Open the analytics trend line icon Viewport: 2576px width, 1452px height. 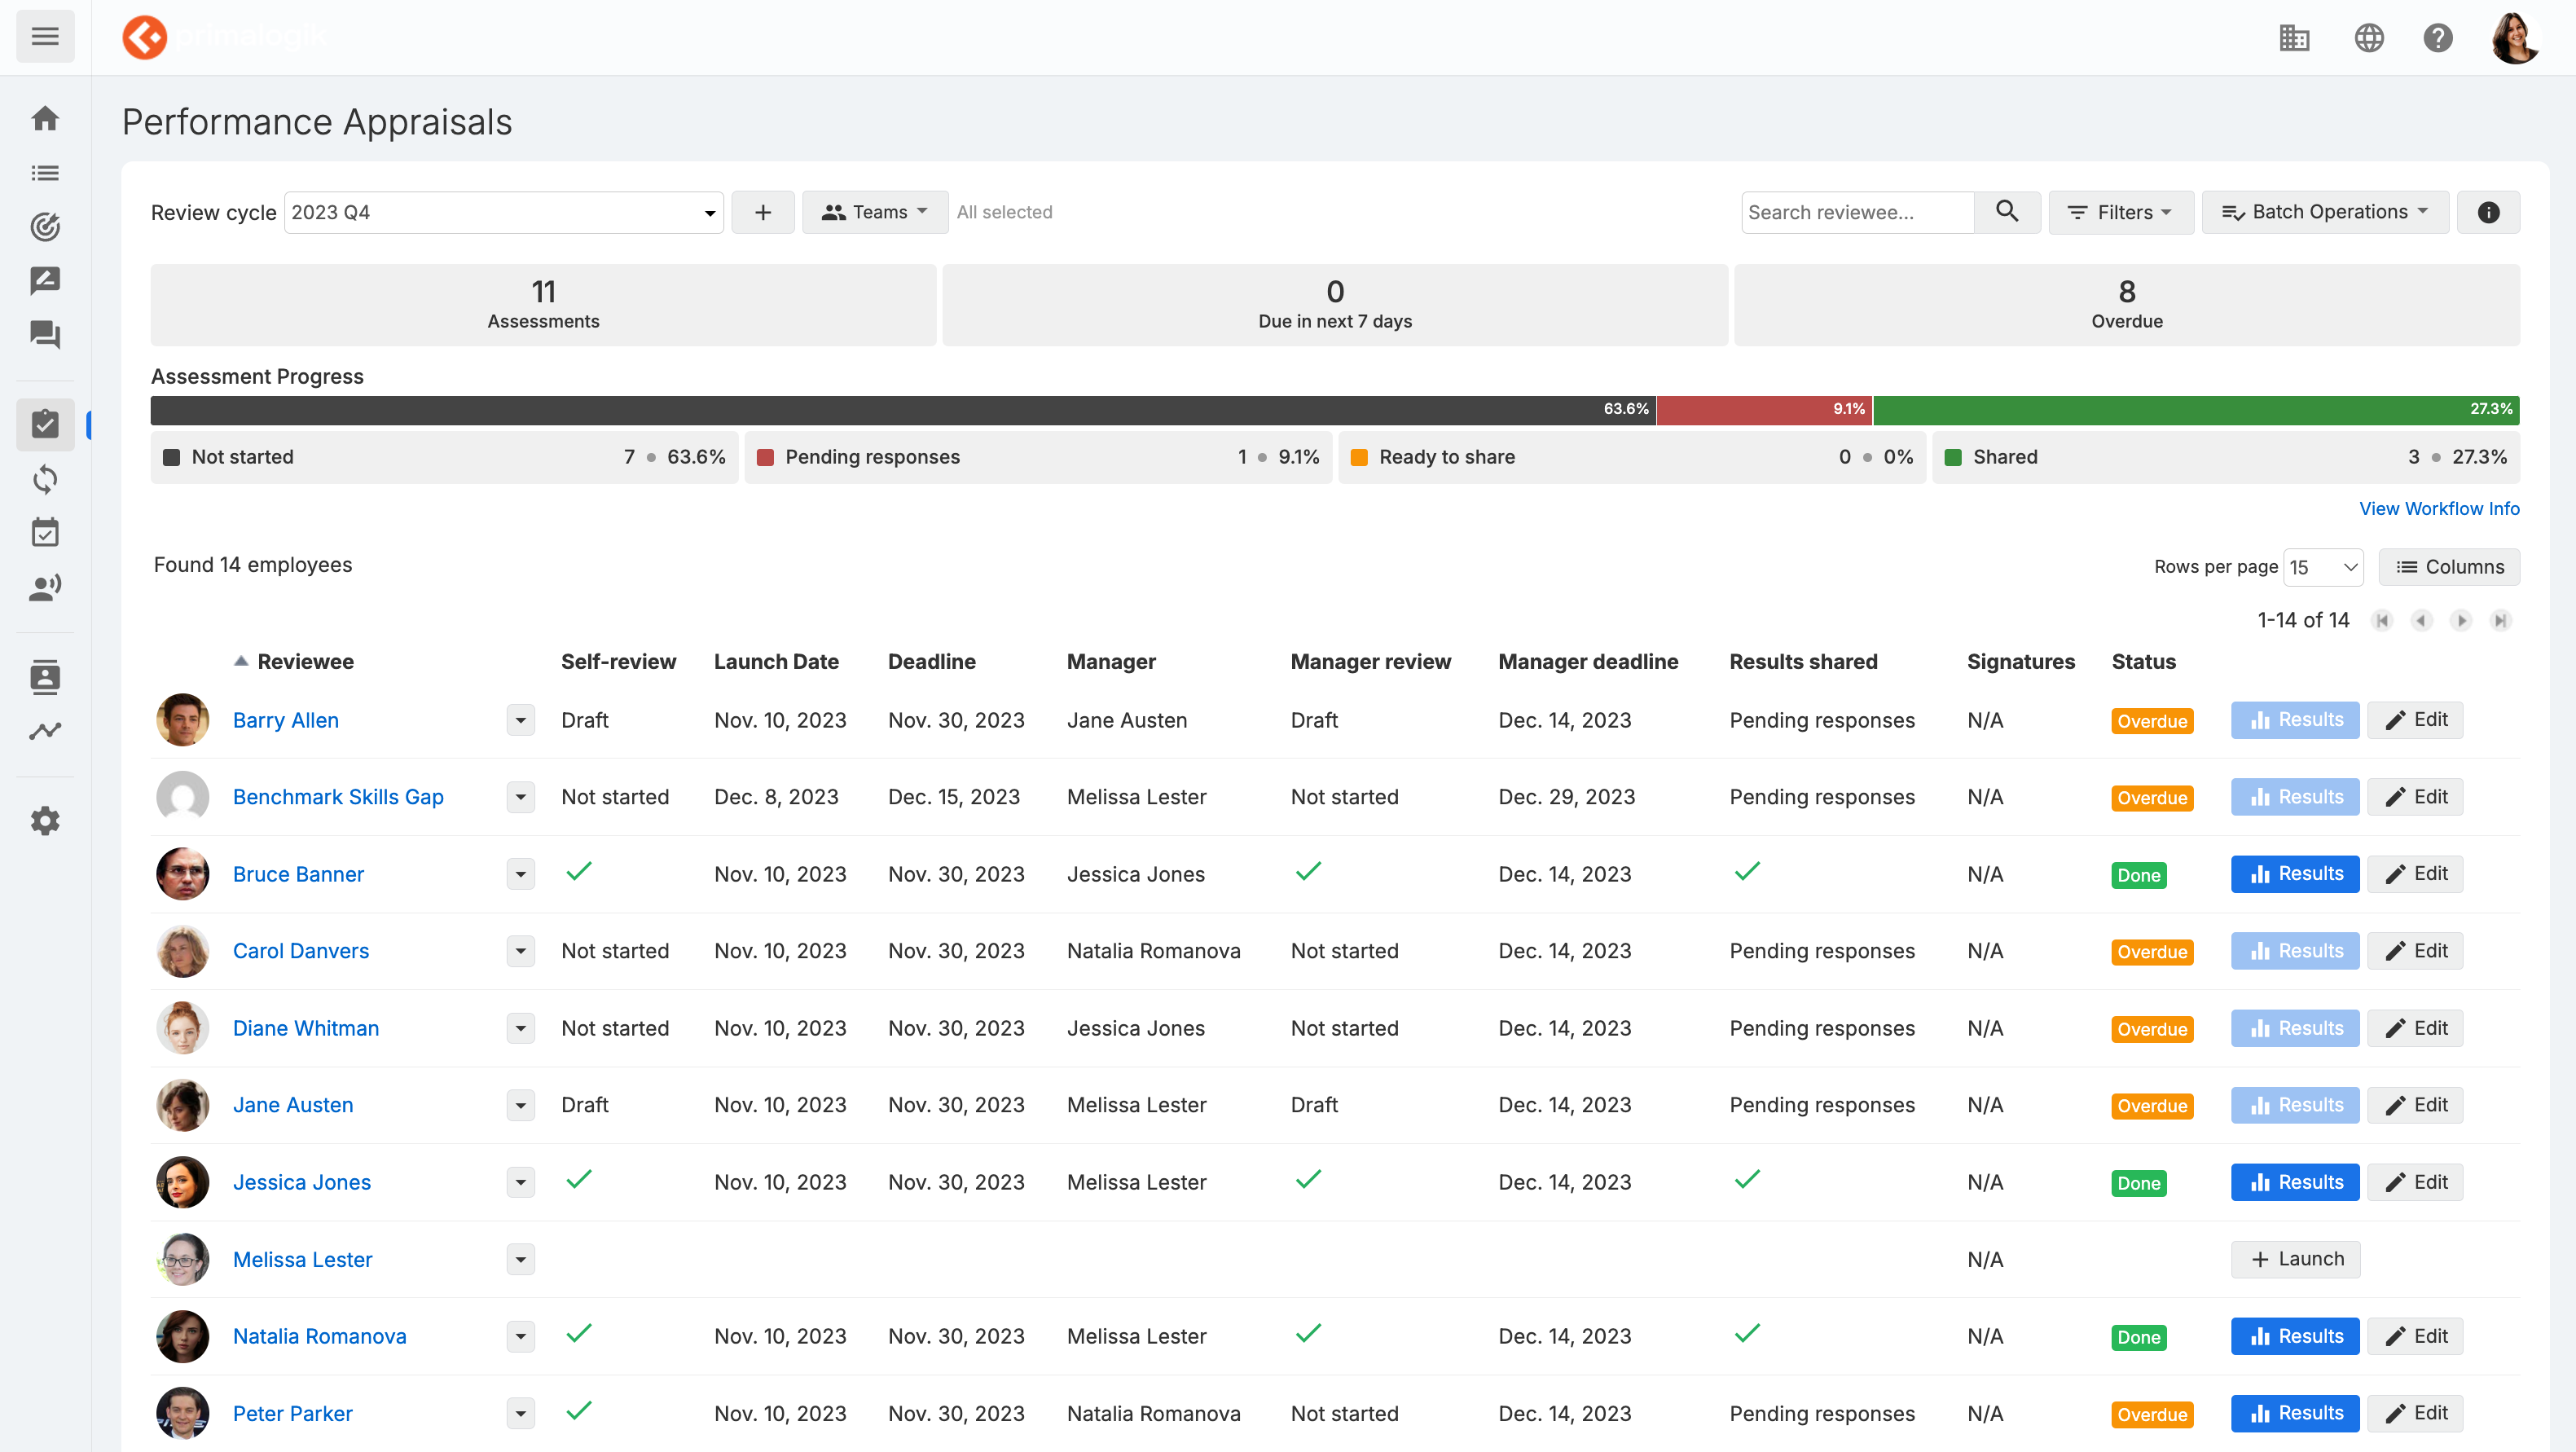tap(45, 731)
